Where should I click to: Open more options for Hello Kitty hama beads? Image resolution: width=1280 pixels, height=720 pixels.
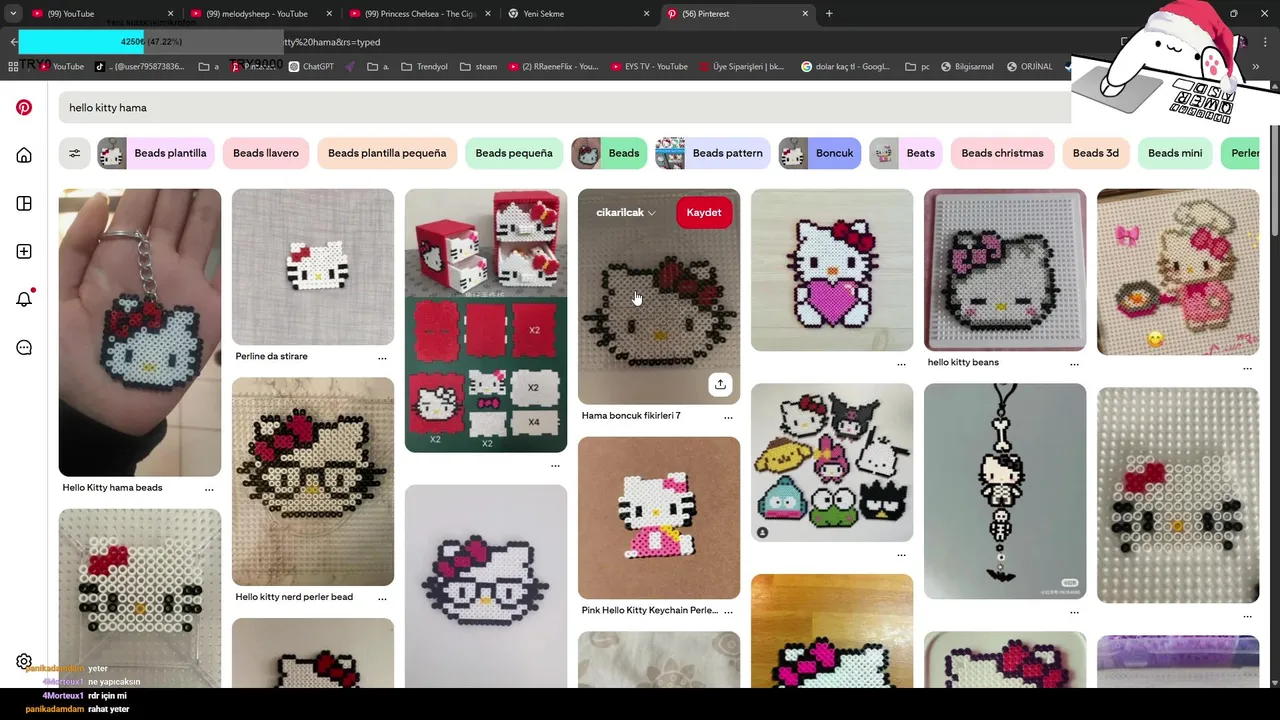pos(209,489)
